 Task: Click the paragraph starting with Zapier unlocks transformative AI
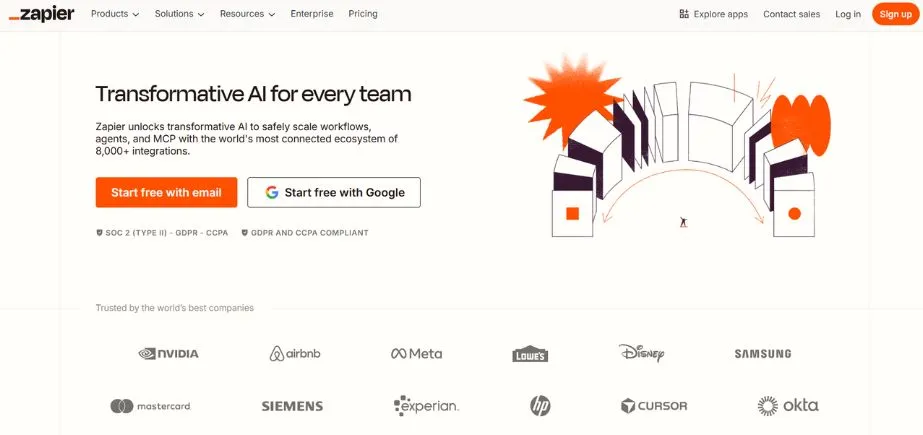(x=247, y=139)
